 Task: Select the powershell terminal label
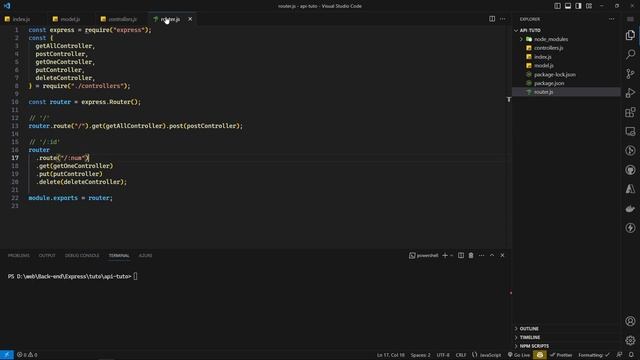tap(424, 256)
